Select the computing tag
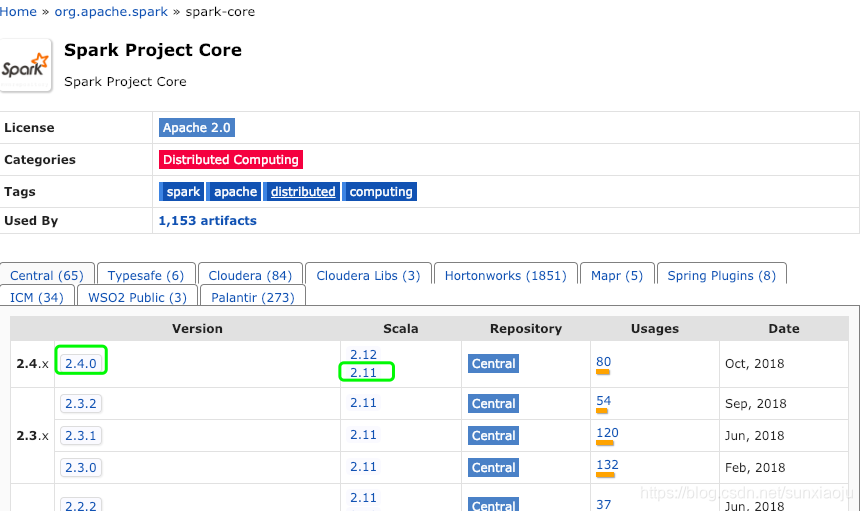The image size is (862, 511). (x=380, y=191)
